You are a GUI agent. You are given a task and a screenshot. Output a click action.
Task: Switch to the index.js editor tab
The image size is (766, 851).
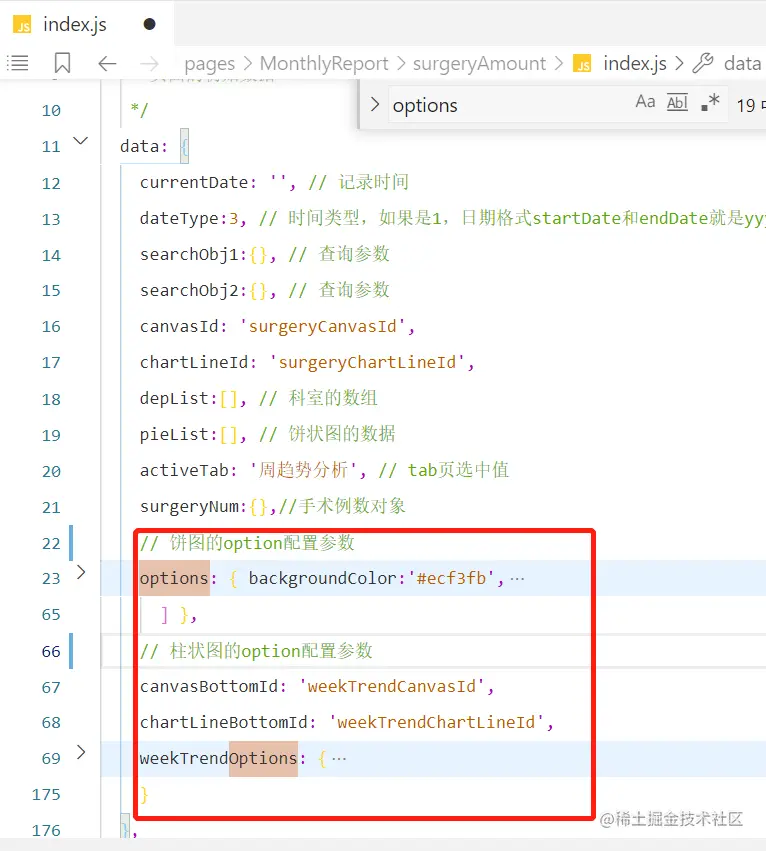(x=87, y=24)
